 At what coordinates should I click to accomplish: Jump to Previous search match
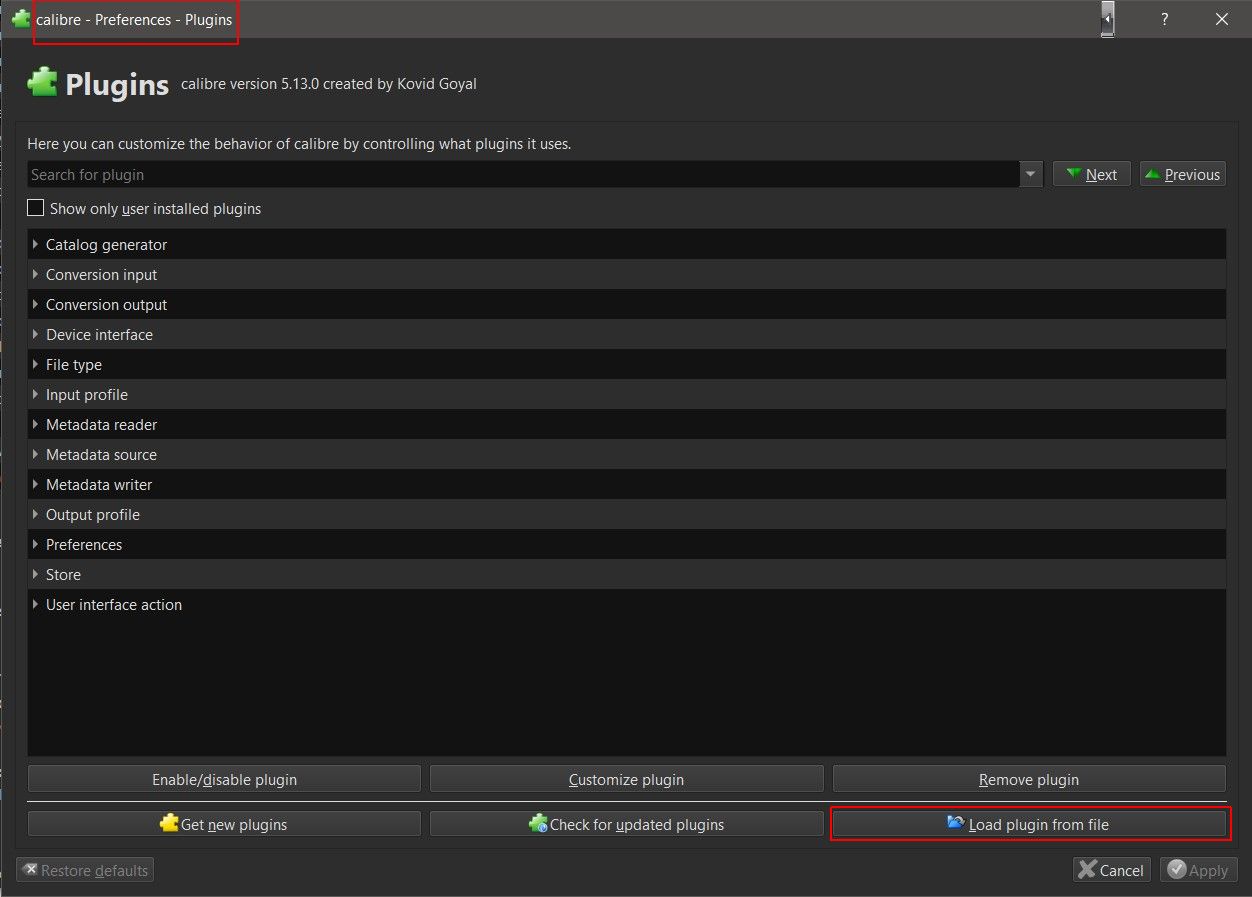point(1183,174)
